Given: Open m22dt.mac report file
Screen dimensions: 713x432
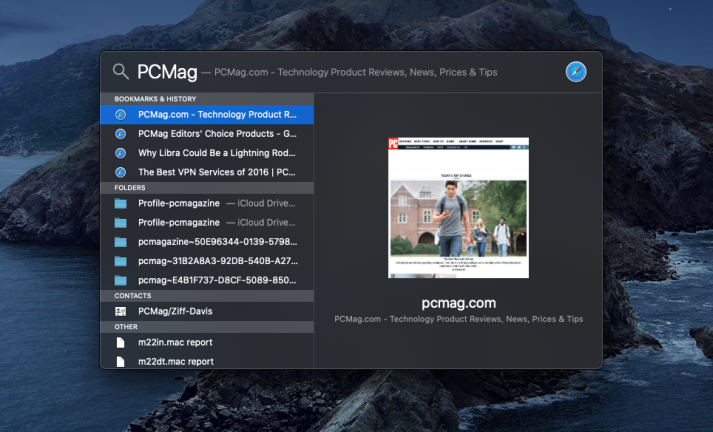Looking at the screenshot, I should pyautogui.click(x=207, y=362).
